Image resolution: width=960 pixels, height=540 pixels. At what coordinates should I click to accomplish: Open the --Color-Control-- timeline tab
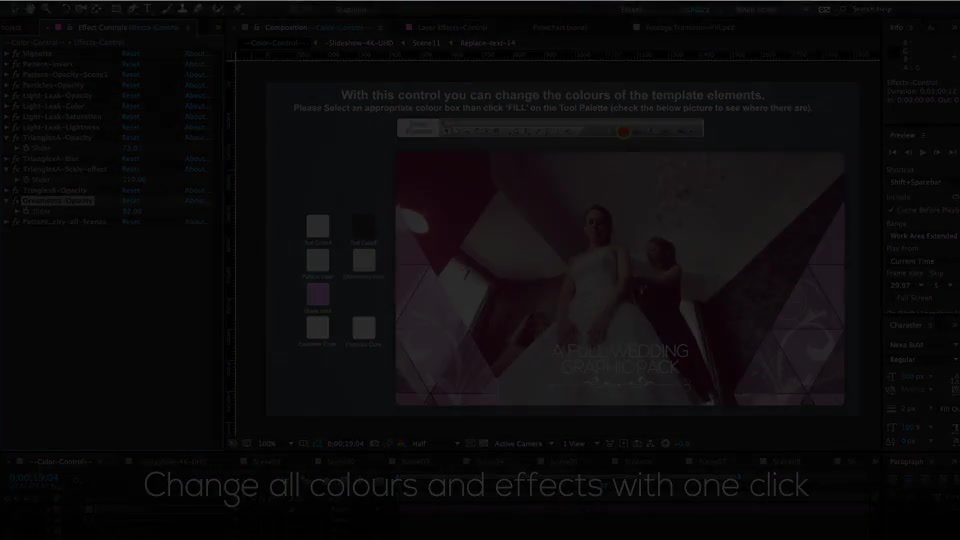coord(60,462)
